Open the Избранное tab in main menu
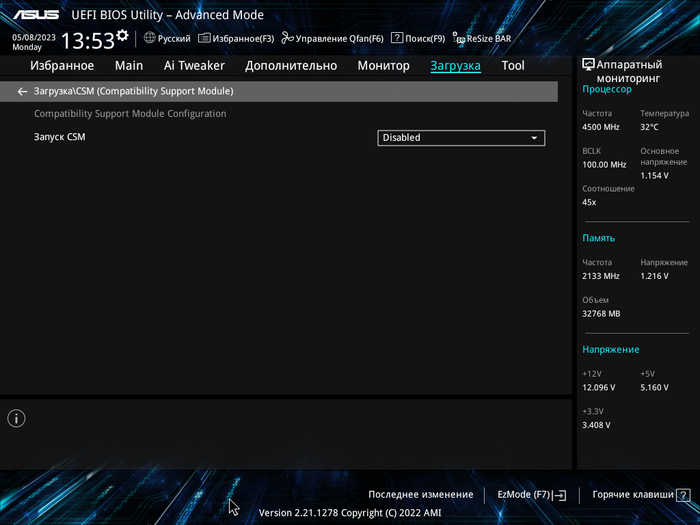Screen dimensions: 700x525 coord(62,66)
